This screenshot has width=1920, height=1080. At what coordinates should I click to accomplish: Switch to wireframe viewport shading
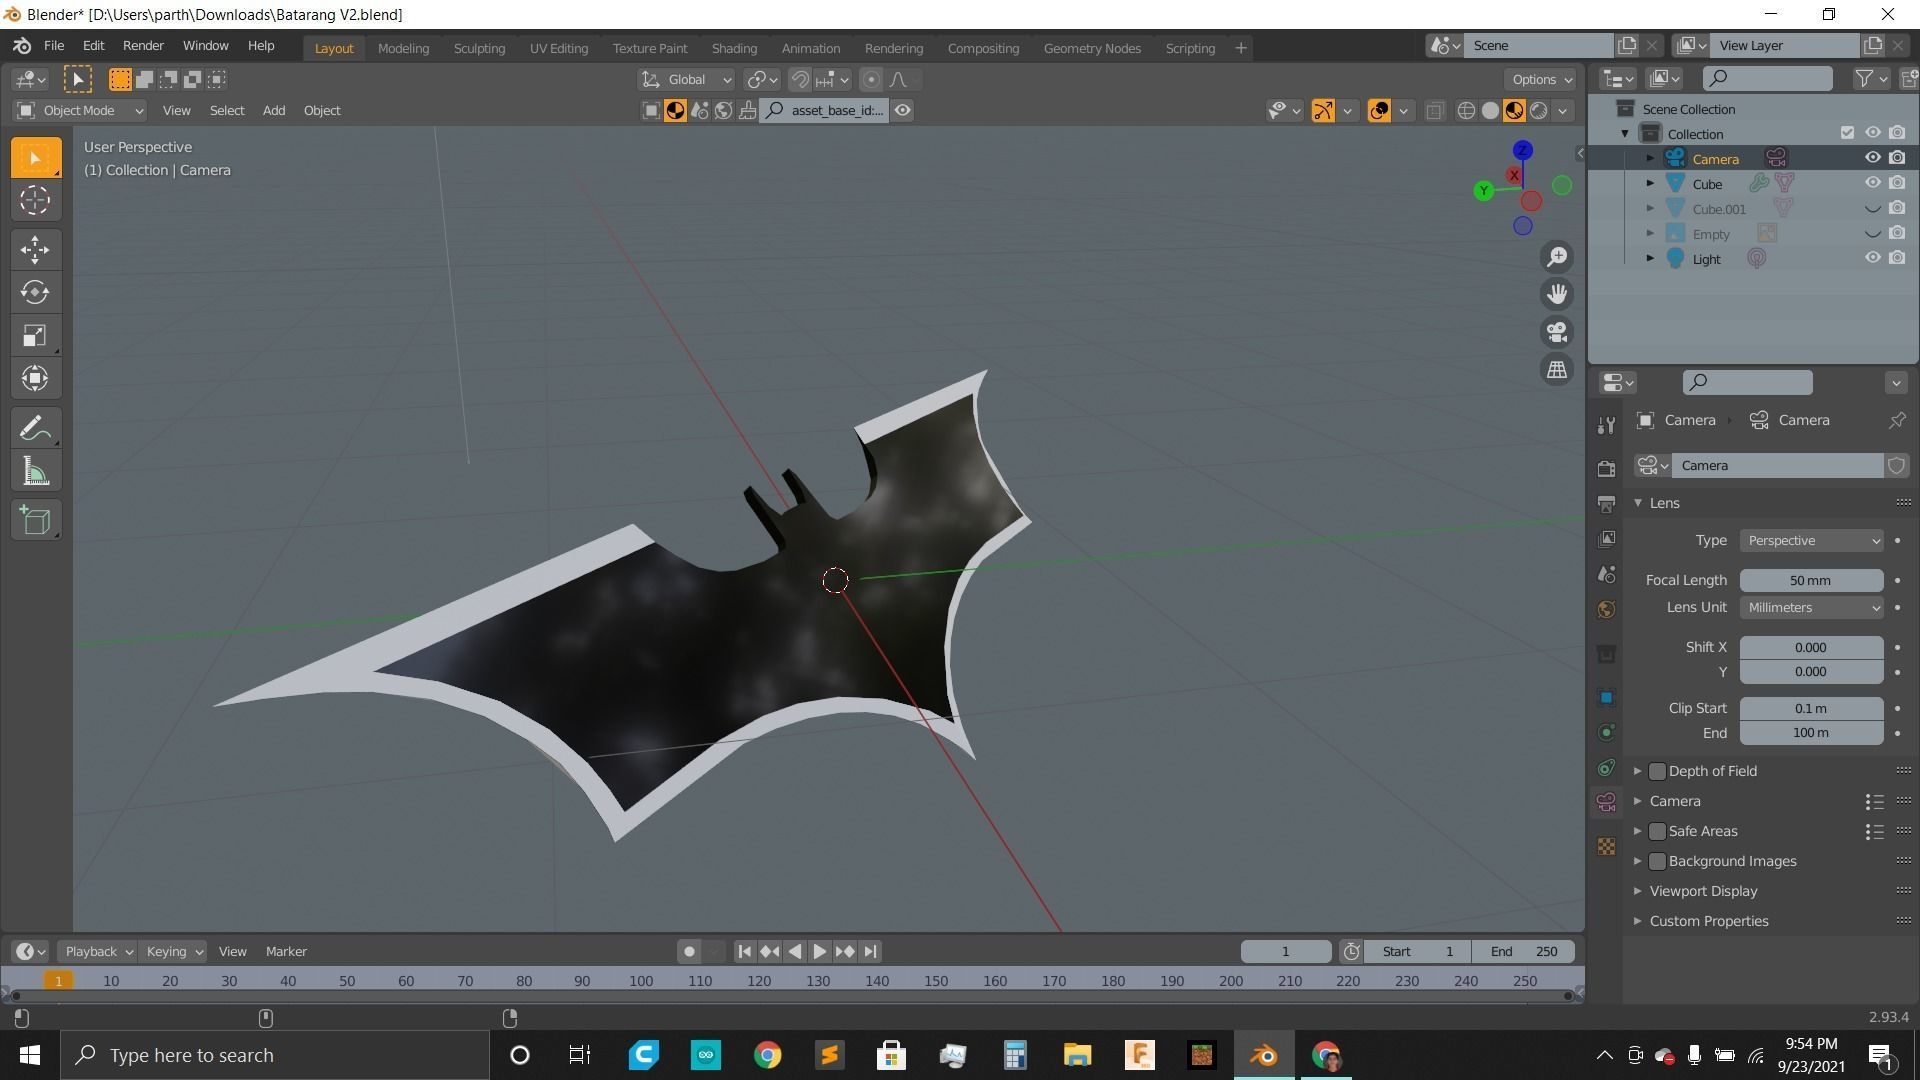coord(1466,111)
